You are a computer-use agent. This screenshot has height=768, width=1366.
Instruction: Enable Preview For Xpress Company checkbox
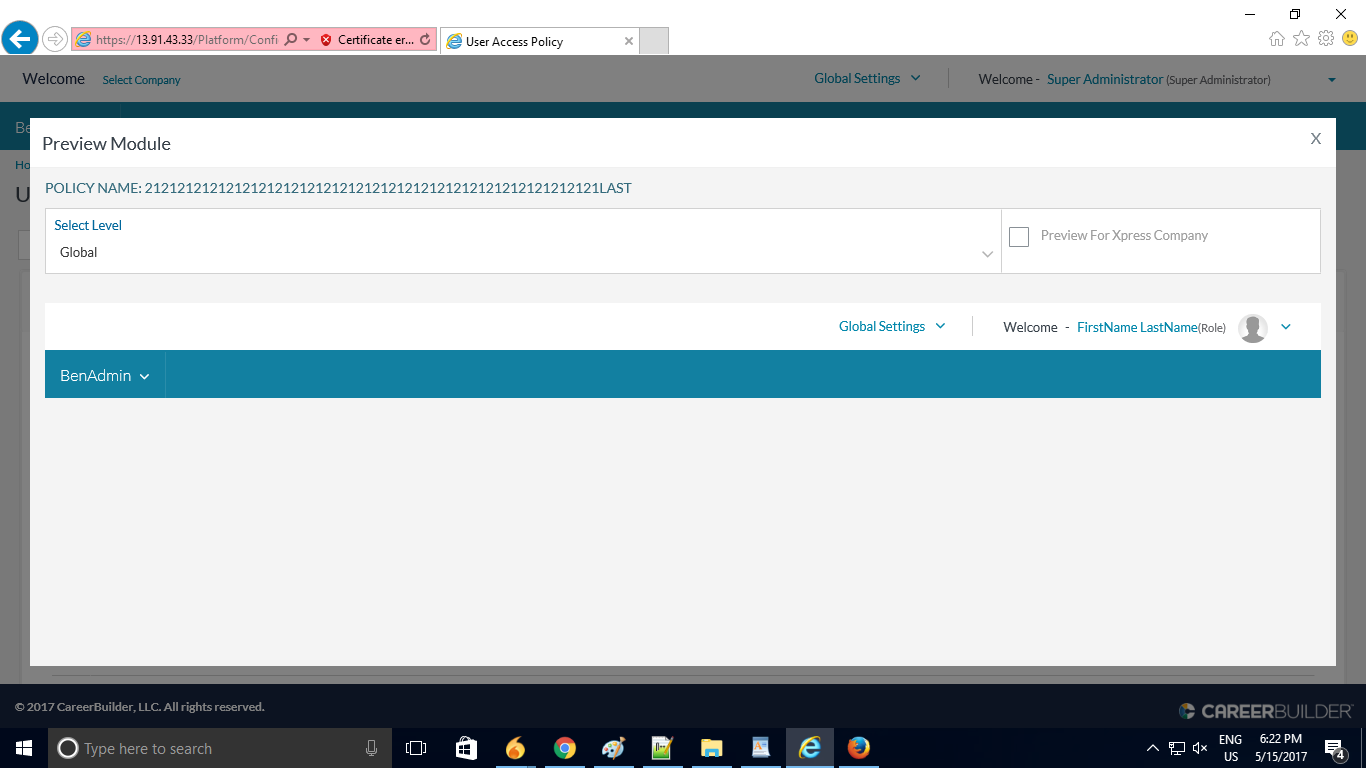tap(1019, 237)
